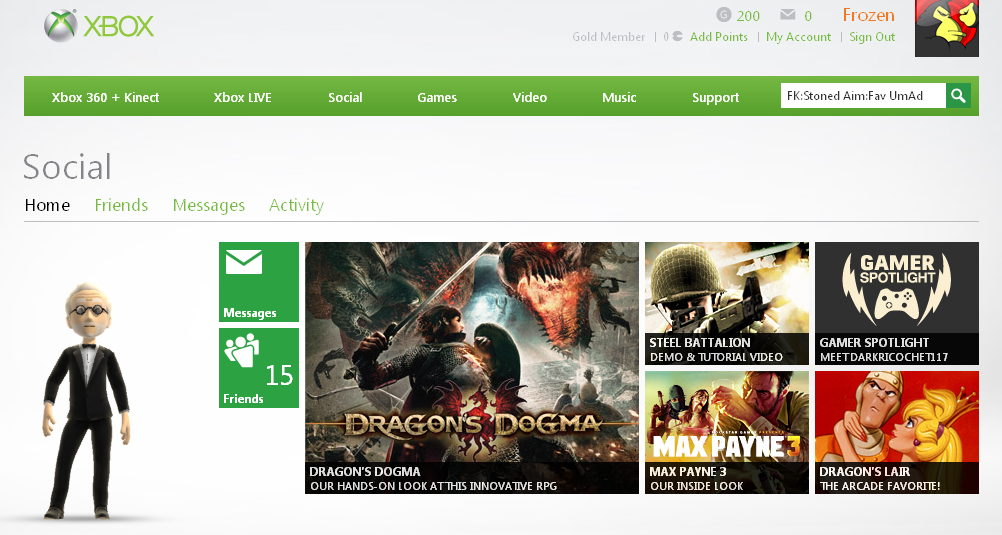
Task: Open the Gamer Spotlight tile
Action: point(897,303)
